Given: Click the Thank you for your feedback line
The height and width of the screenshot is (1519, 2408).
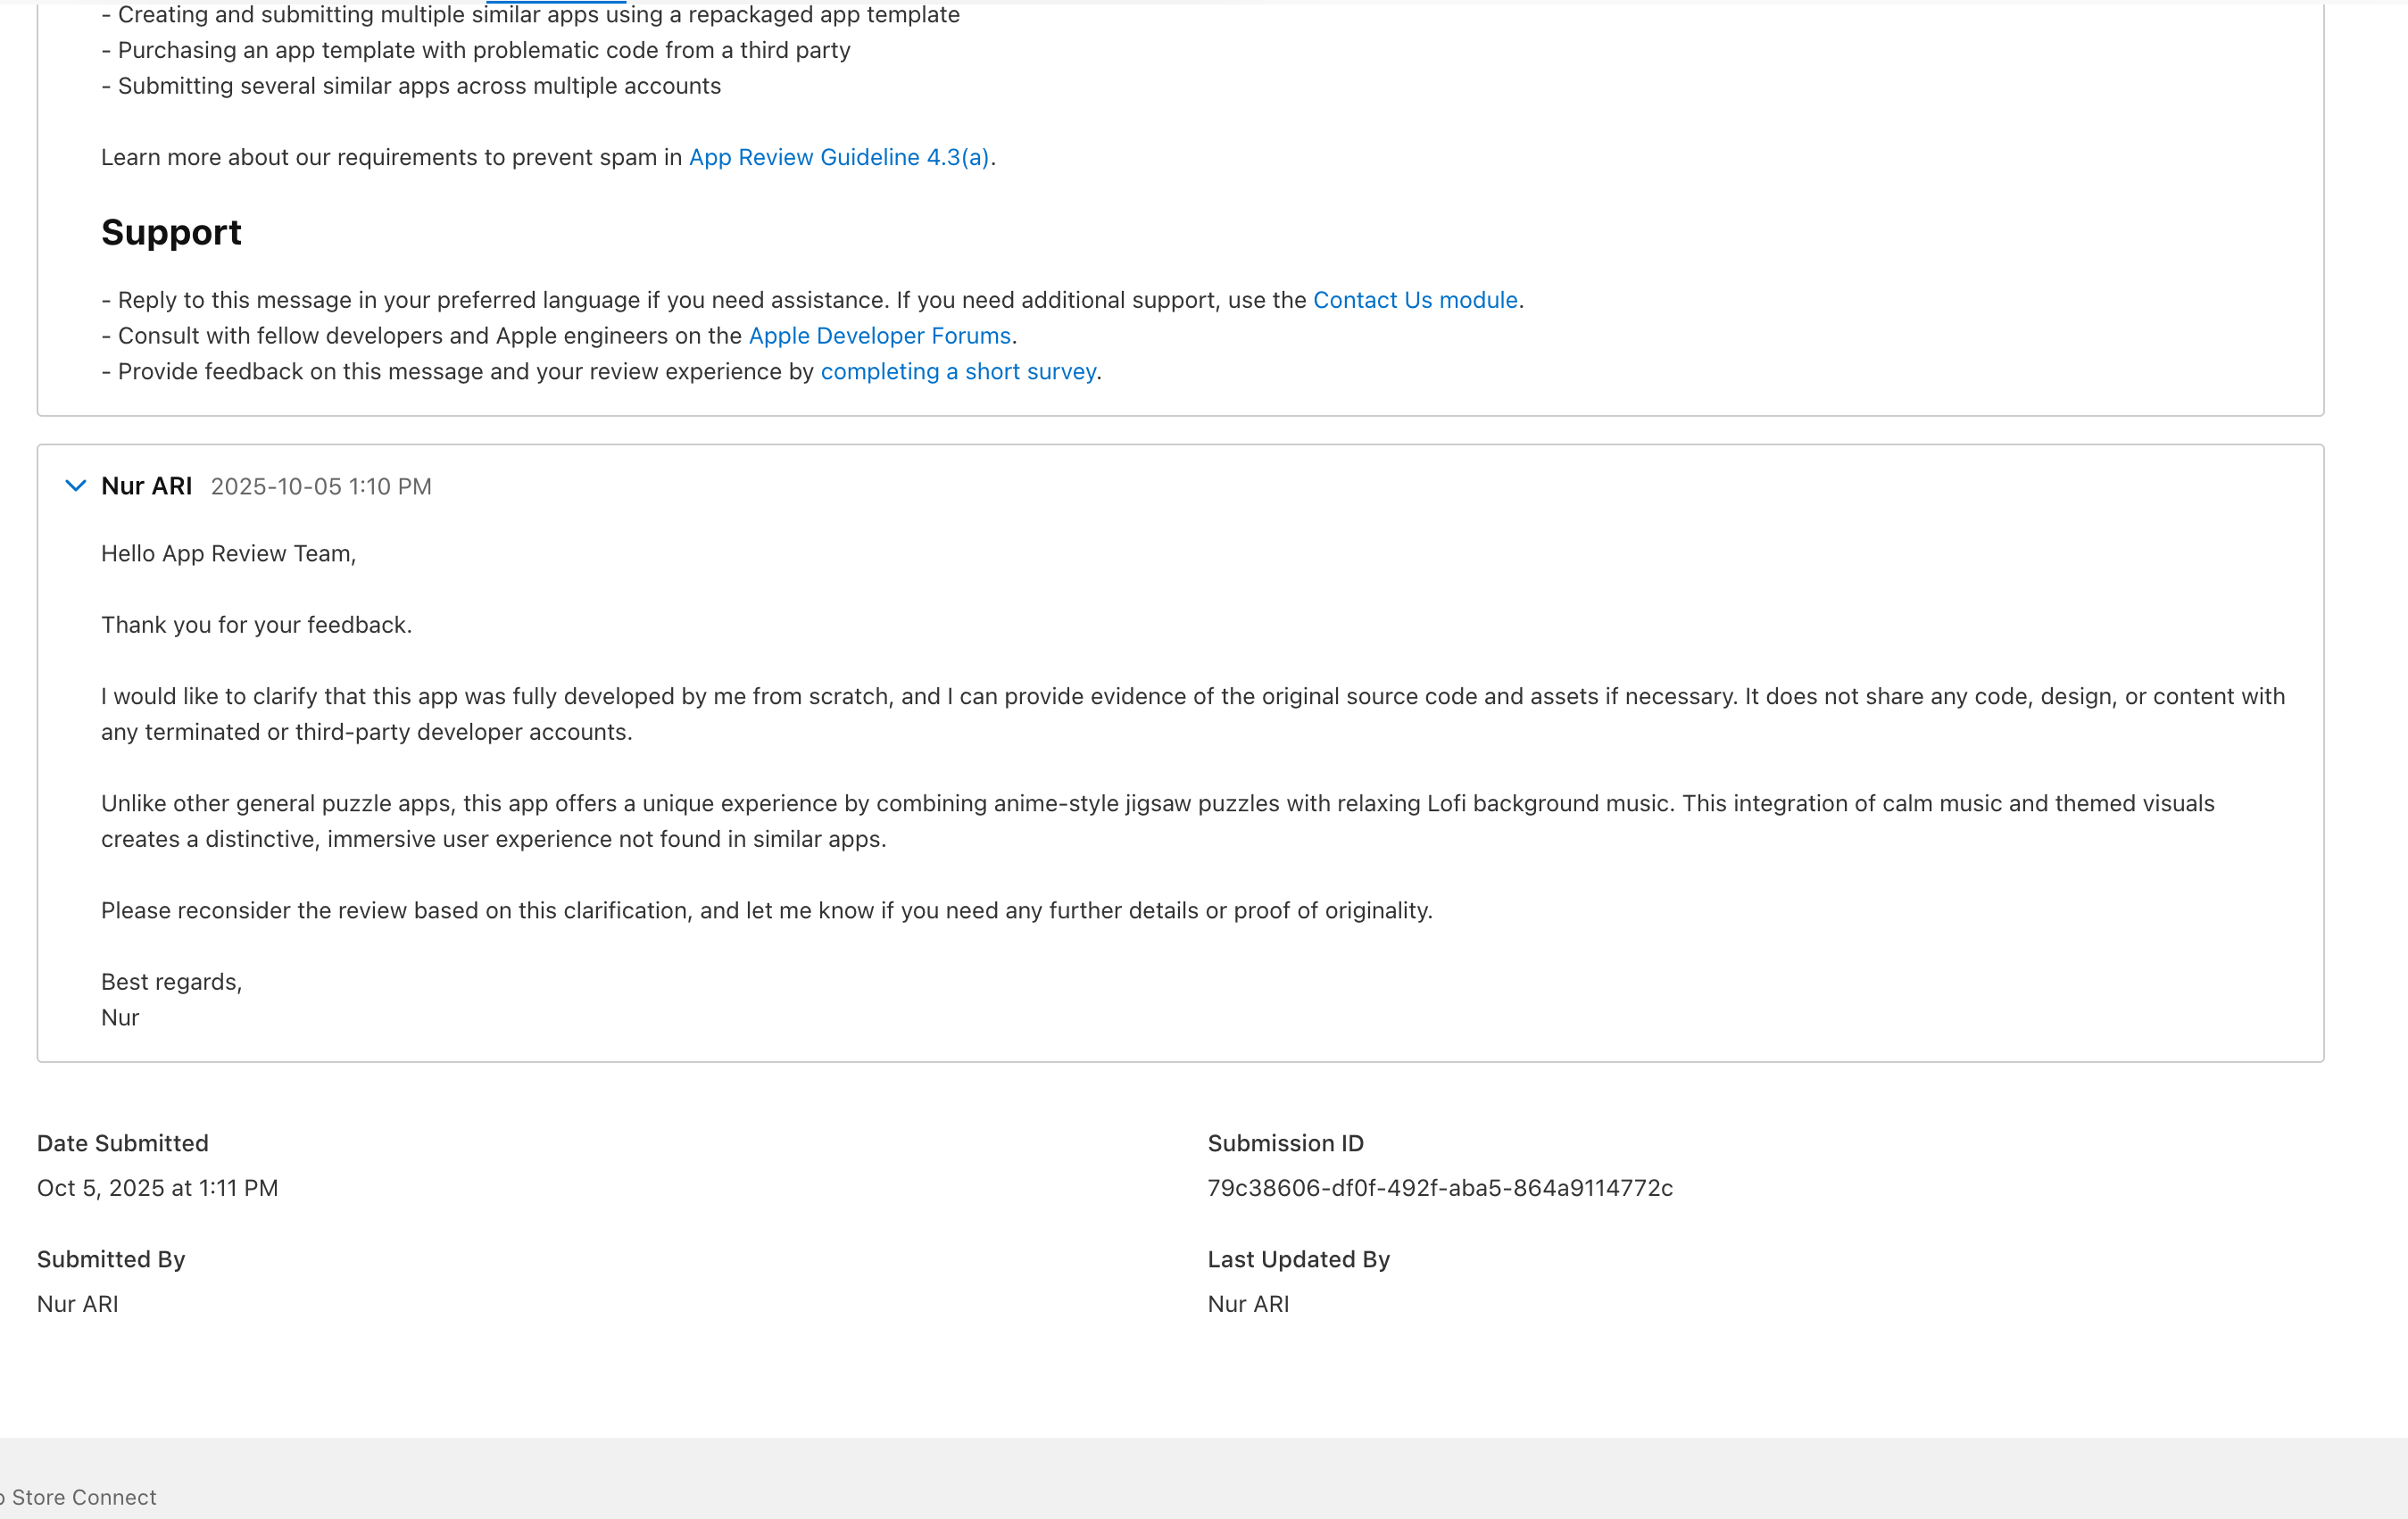Looking at the screenshot, I should coord(256,625).
